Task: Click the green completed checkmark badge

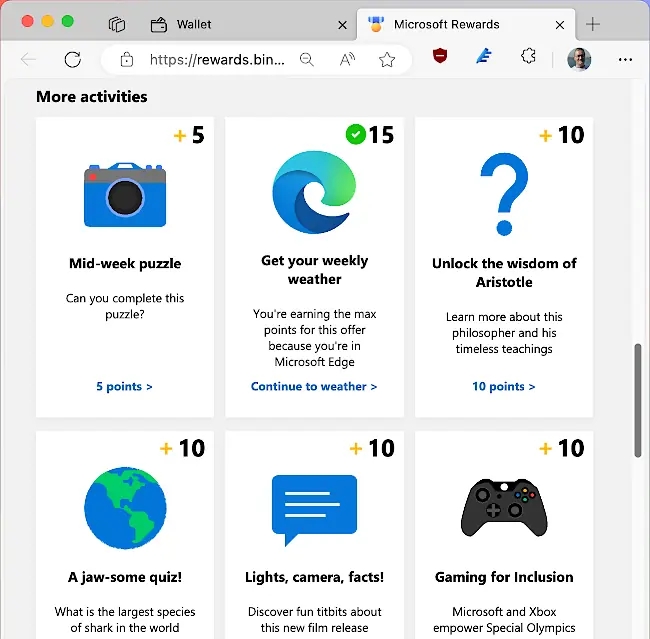Action: click(355, 134)
